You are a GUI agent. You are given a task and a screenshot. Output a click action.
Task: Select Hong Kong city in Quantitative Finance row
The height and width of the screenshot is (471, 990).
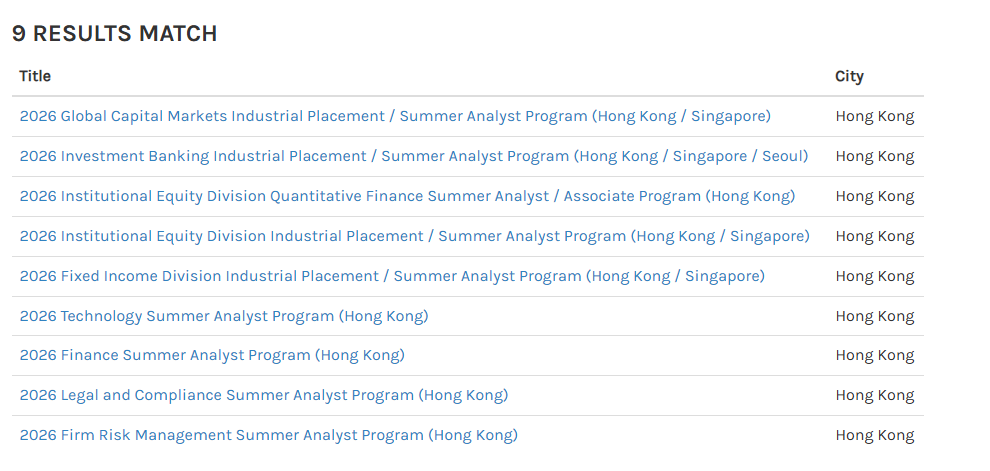pos(874,196)
